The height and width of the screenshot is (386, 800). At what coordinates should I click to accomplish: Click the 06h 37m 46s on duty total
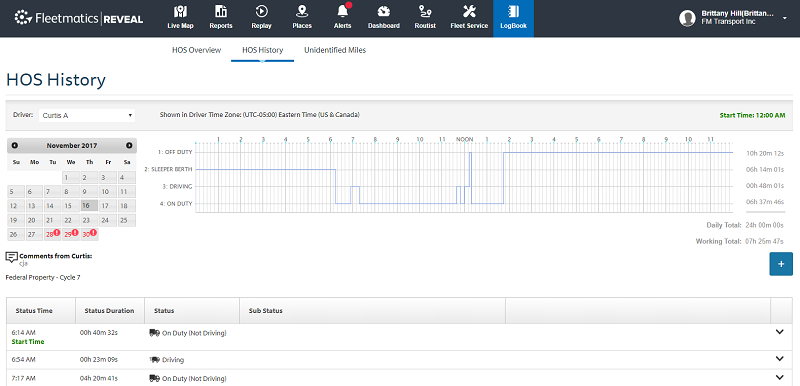pyautogui.click(x=764, y=202)
